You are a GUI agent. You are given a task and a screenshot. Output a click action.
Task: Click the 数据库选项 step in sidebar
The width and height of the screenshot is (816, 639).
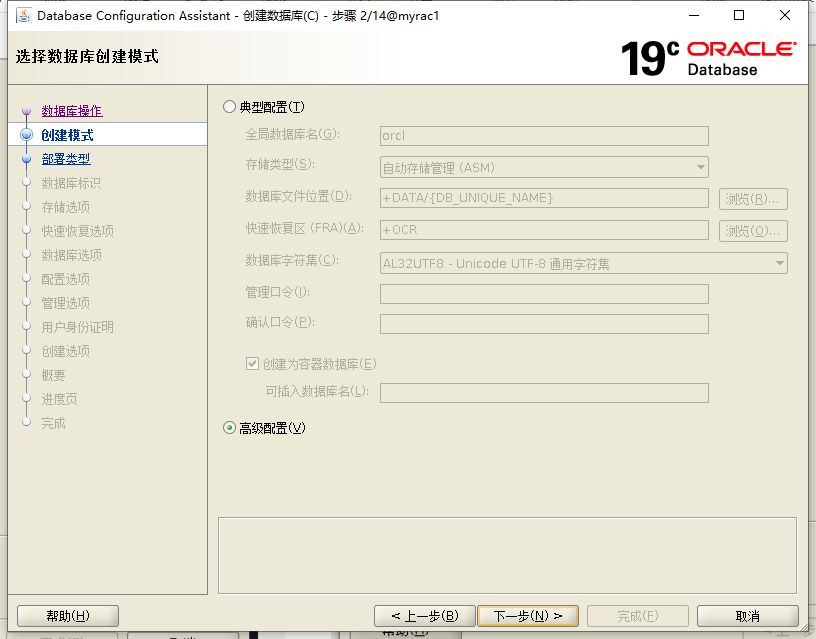(72, 255)
